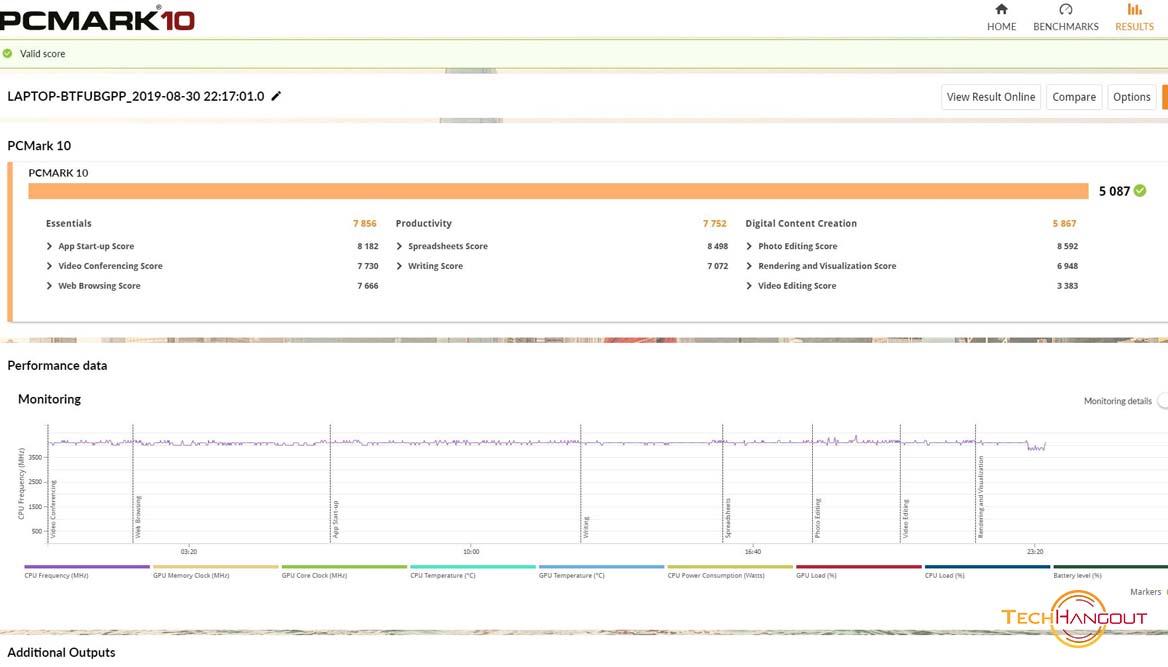Viewport: 1168px width, 667px height.
Task: Open the Benchmarks tab
Action: click(x=1065, y=18)
